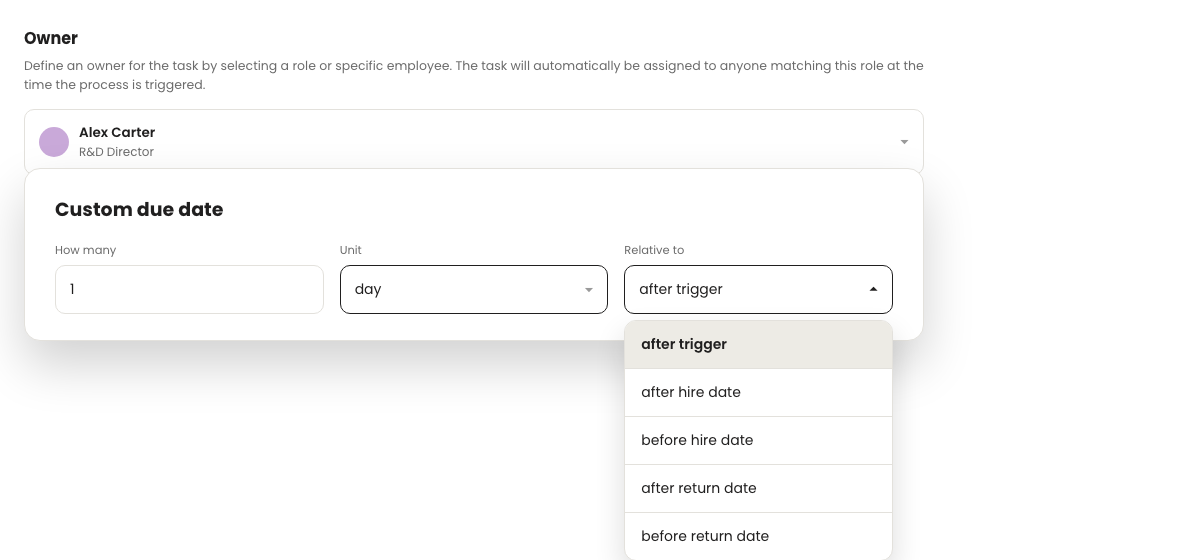
Task: Pick after return date from list
Action: (758, 488)
